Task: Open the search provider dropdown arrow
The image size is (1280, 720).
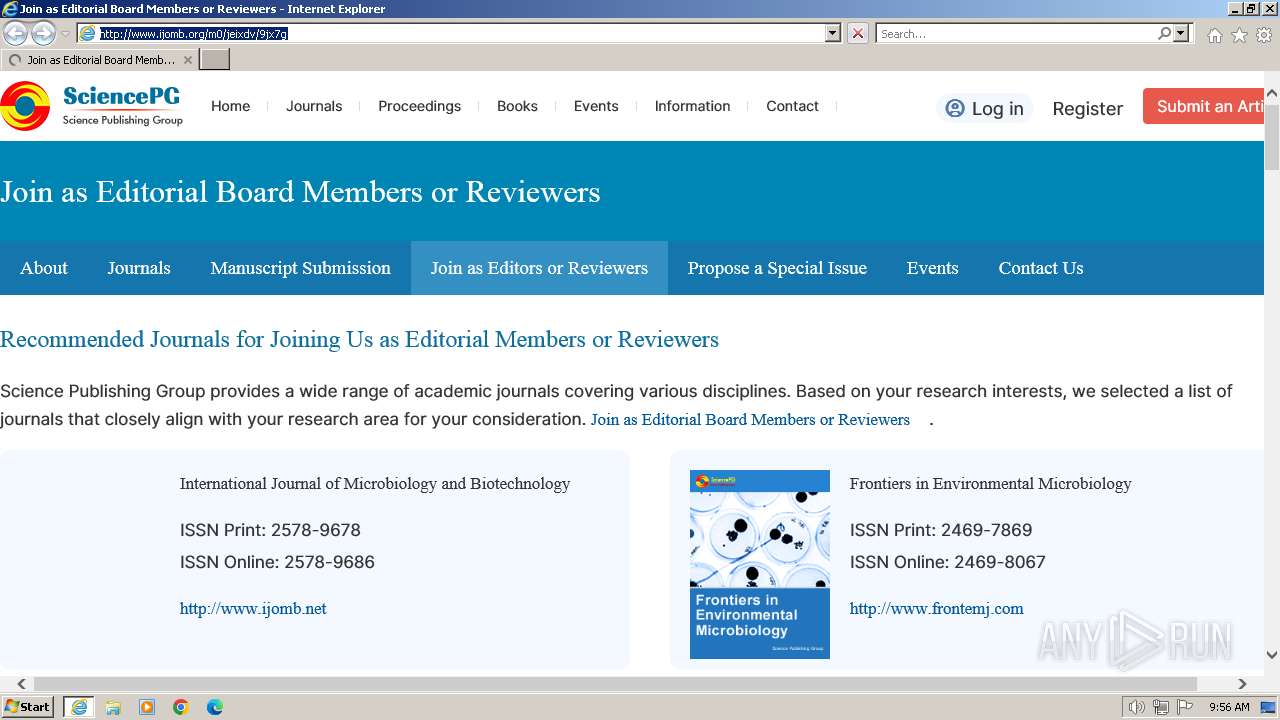Action: click(1181, 33)
